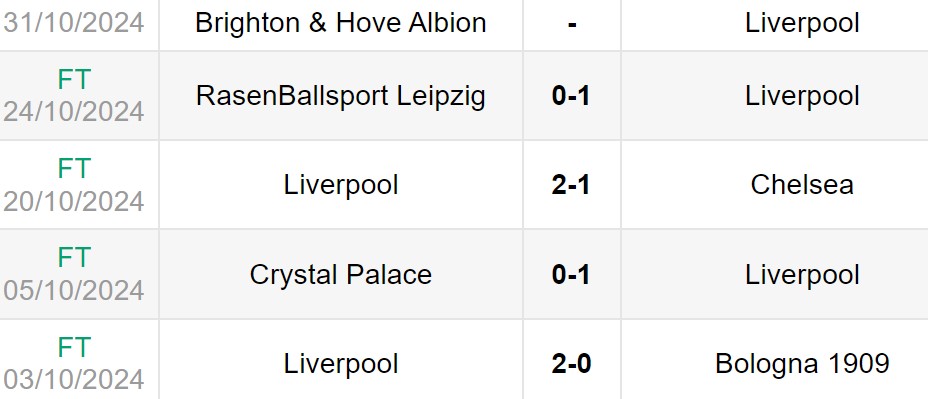The image size is (928, 399).
Task: Click Liverpool away team in Leipzig row
Action: [x=802, y=96]
